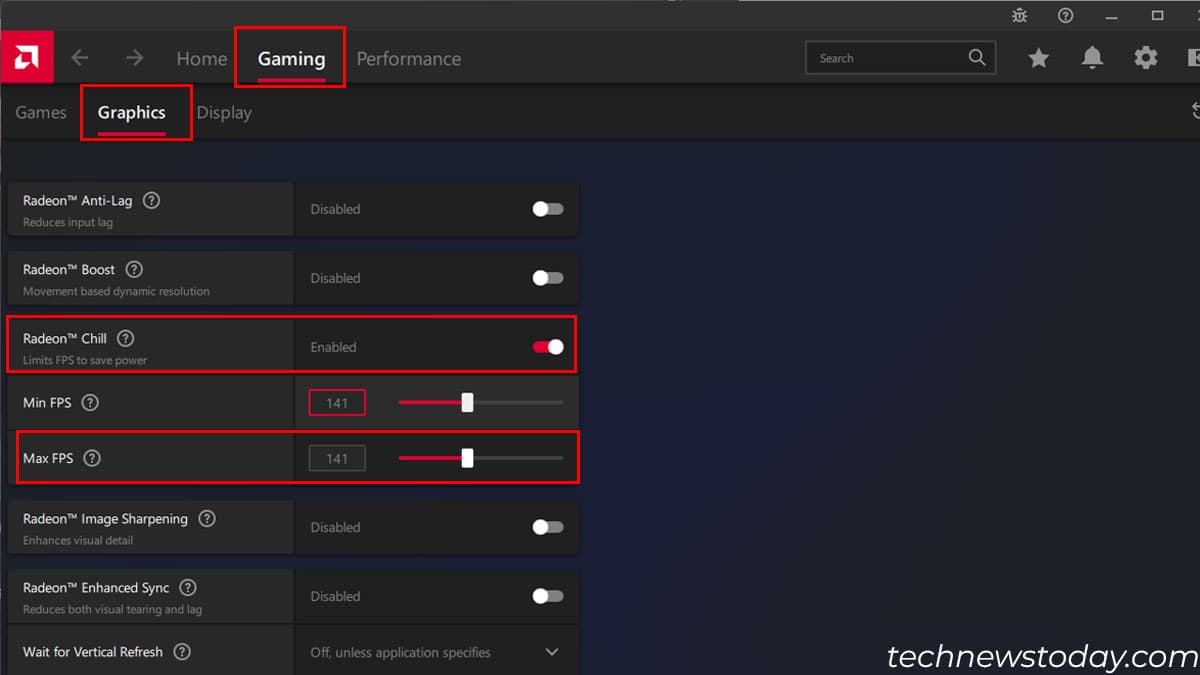
Task: Select the Gaming tab
Action: click(x=291, y=59)
